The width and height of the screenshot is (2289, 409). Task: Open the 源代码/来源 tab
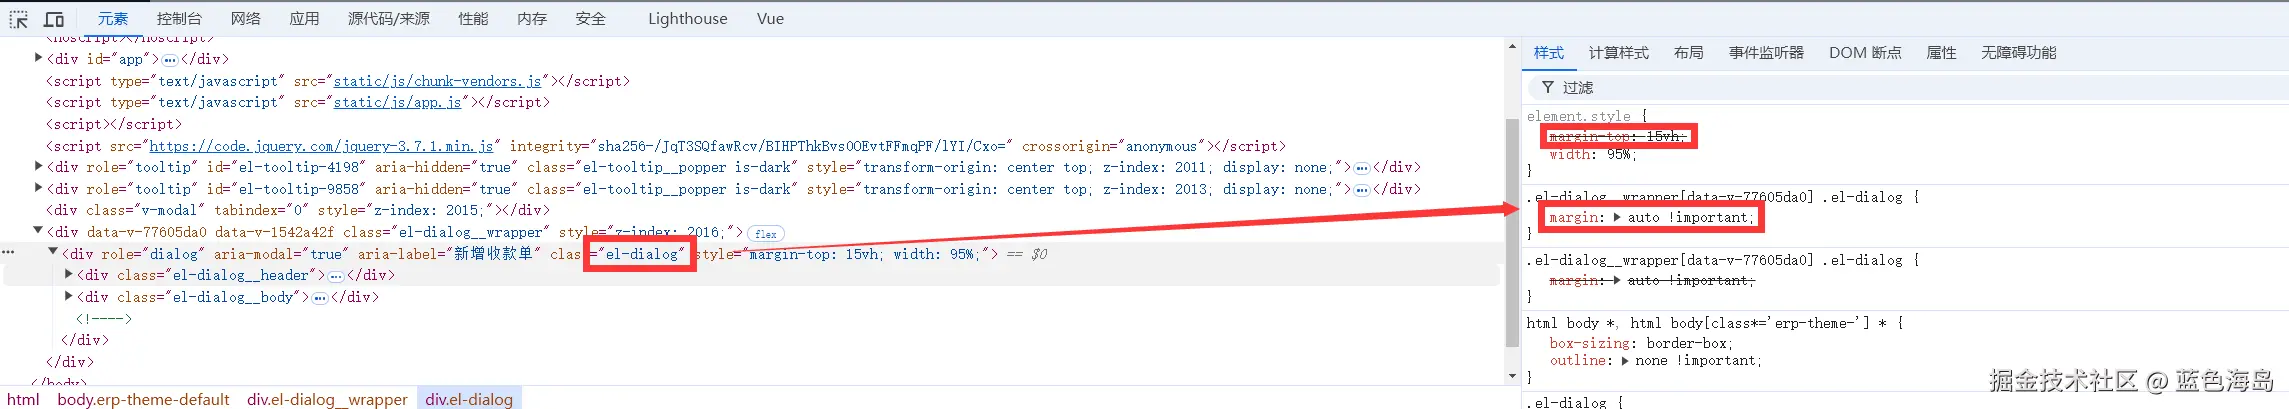click(389, 19)
